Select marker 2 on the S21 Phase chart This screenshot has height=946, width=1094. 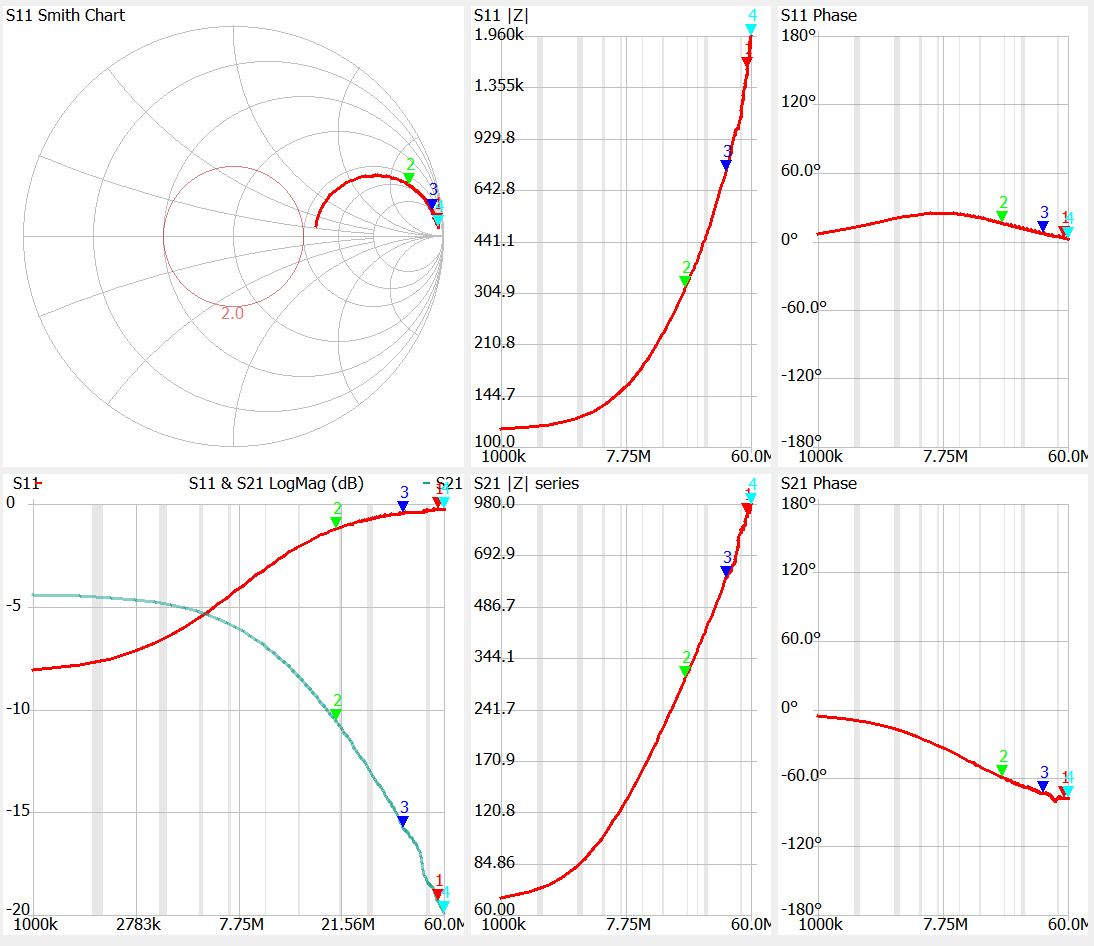tap(1002, 769)
